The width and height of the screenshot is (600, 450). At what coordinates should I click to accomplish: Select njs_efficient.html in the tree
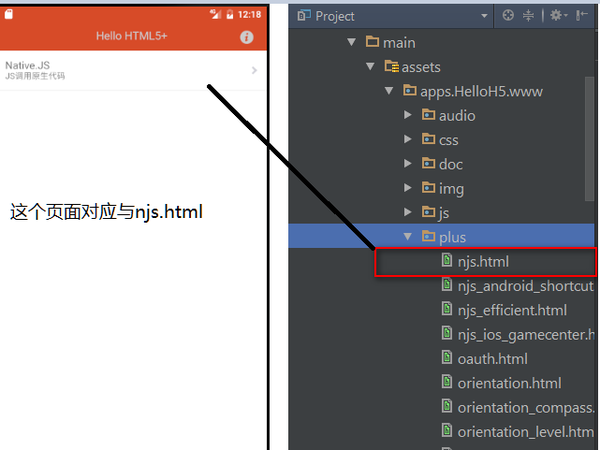tap(512, 310)
